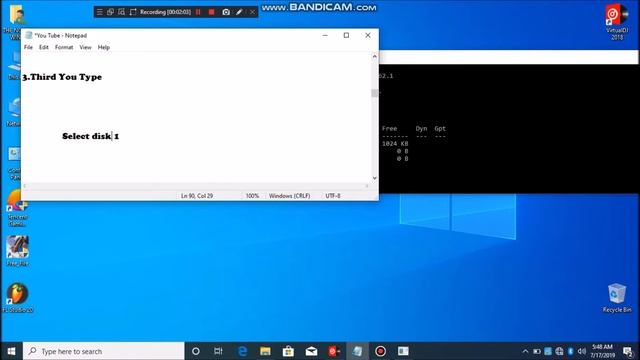Open the Bandicam toolbar hamburger menu

click(x=100, y=12)
